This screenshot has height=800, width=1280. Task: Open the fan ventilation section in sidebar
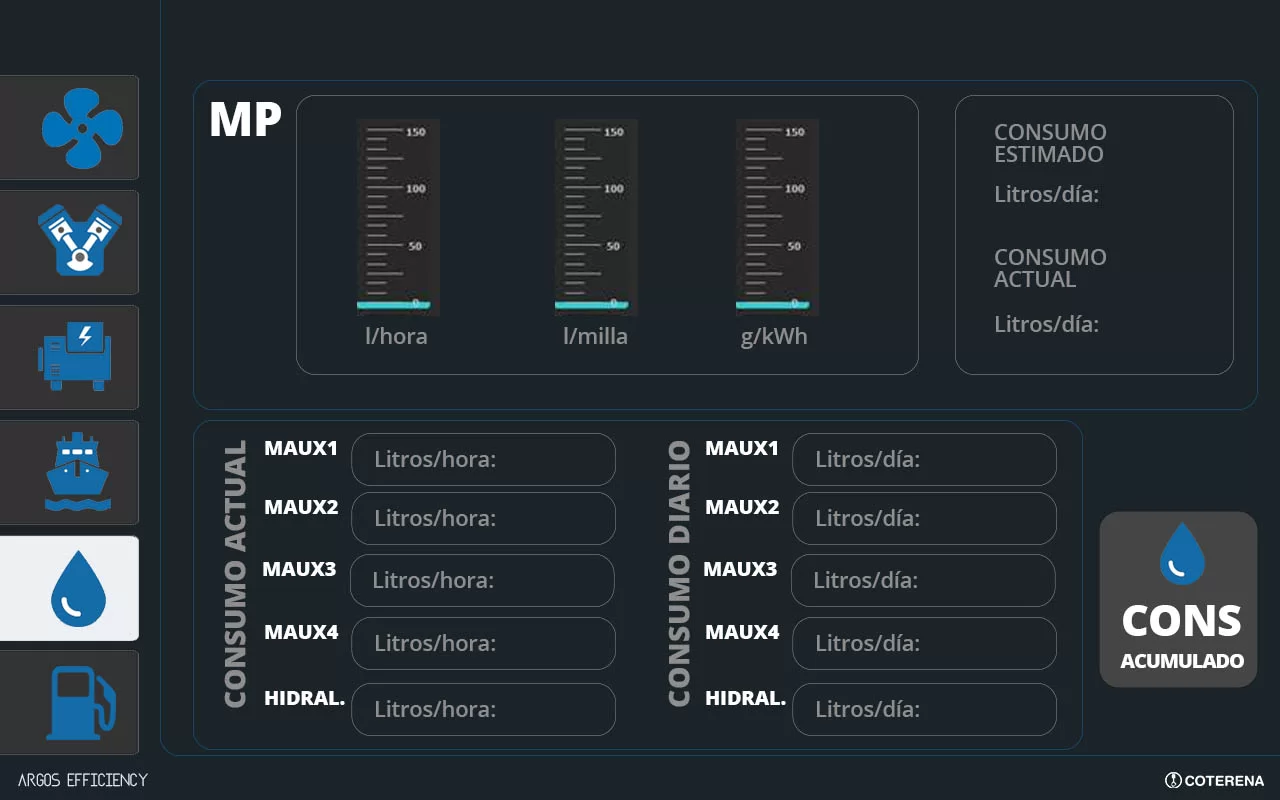[80, 128]
